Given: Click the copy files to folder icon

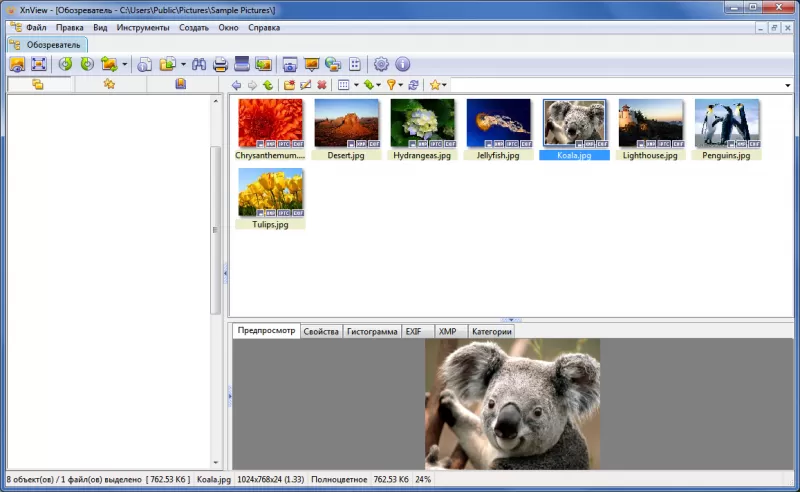Looking at the screenshot, I should 167,64.
